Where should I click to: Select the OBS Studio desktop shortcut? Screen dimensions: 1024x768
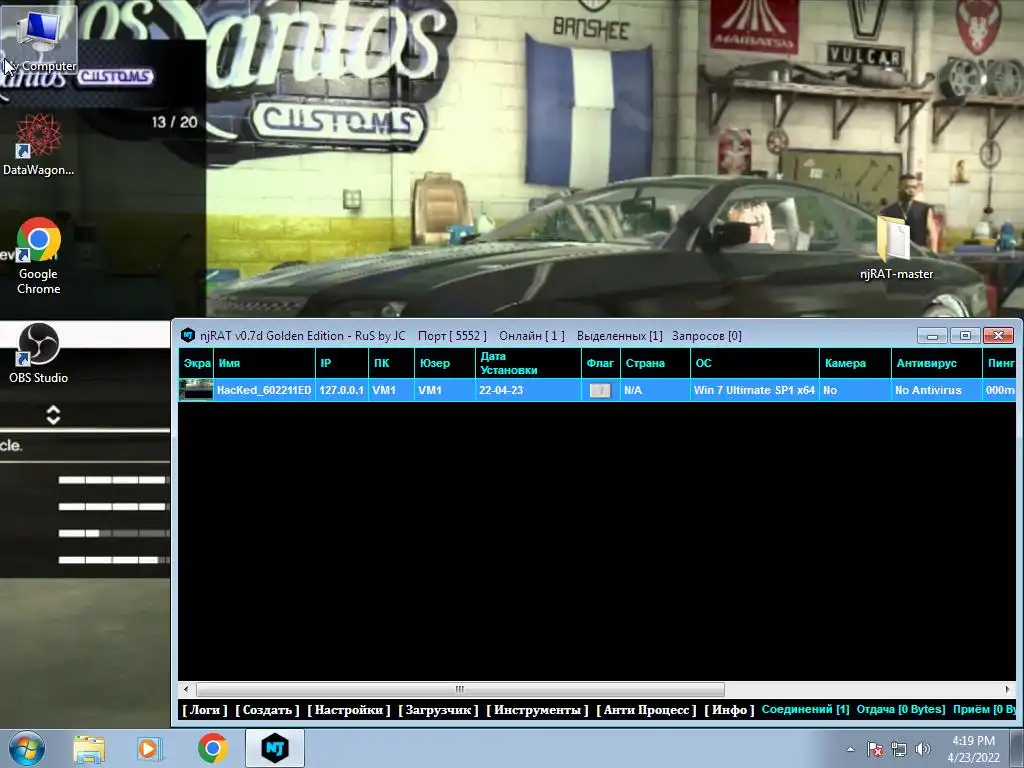[39, 353]
